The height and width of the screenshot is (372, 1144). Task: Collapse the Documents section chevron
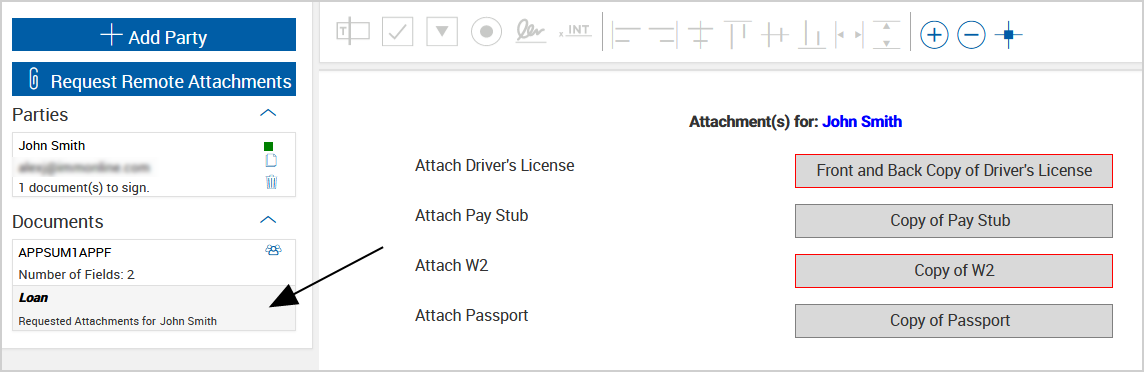[x=268, y=219]
